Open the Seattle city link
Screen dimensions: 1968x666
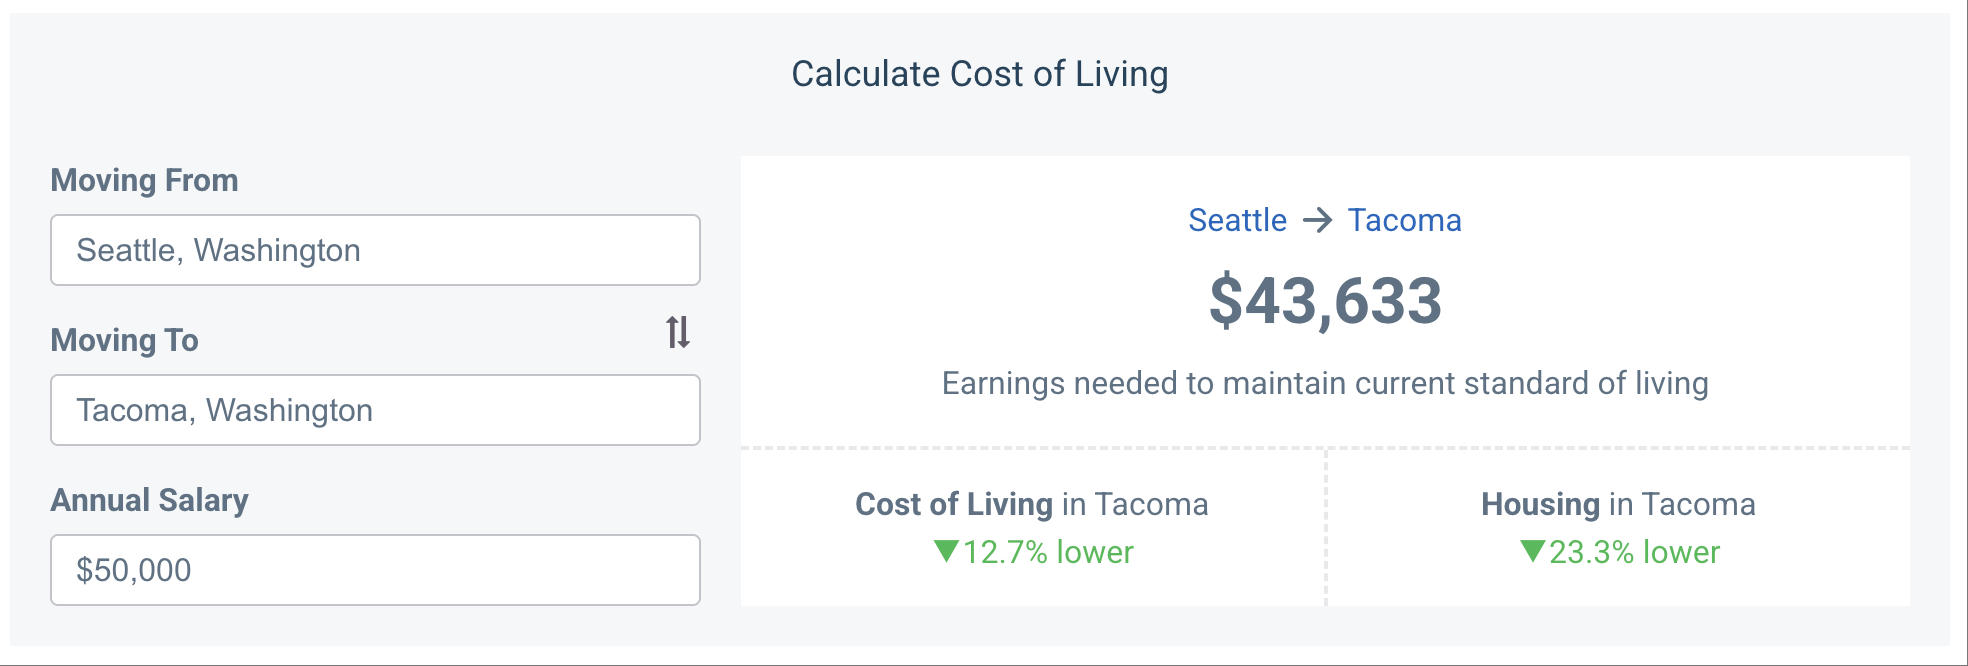coord(1237,220)
